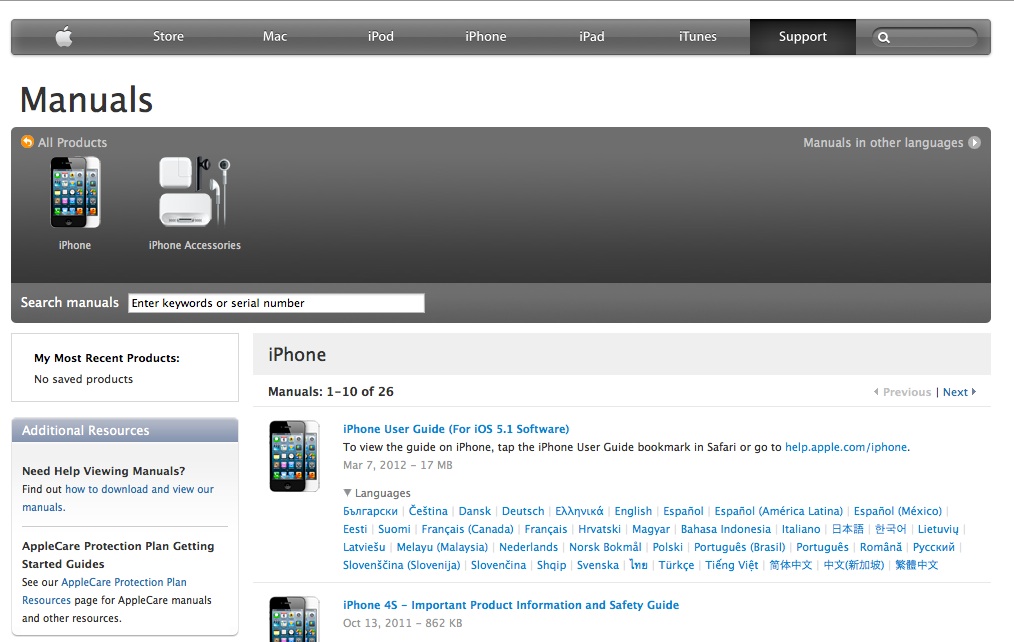Open Manuals in other languages

tap(883, 143)
